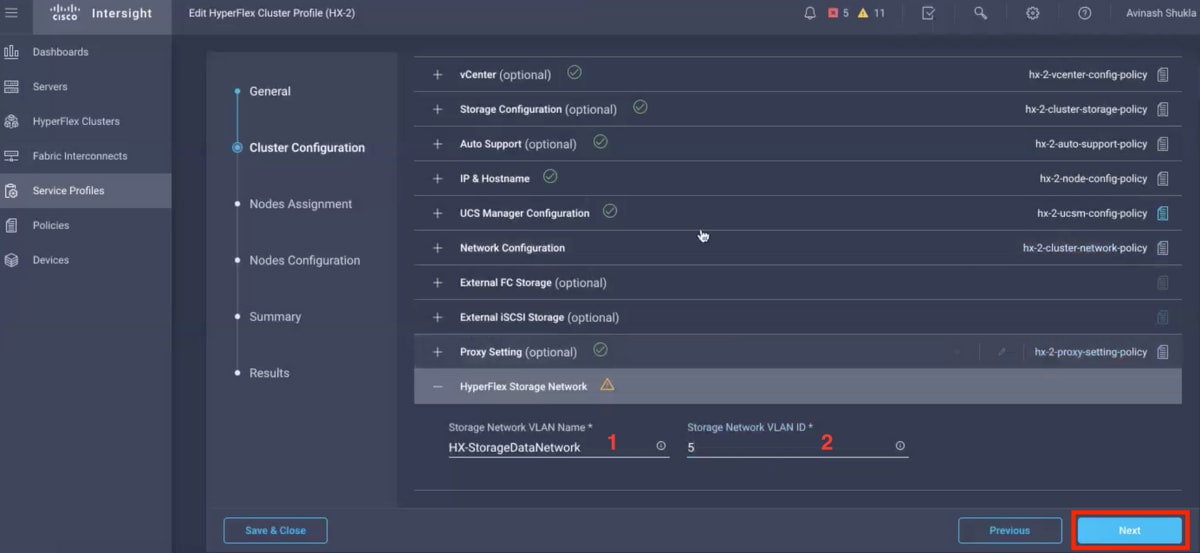Open the search magnifier in header

click(981, 13)
